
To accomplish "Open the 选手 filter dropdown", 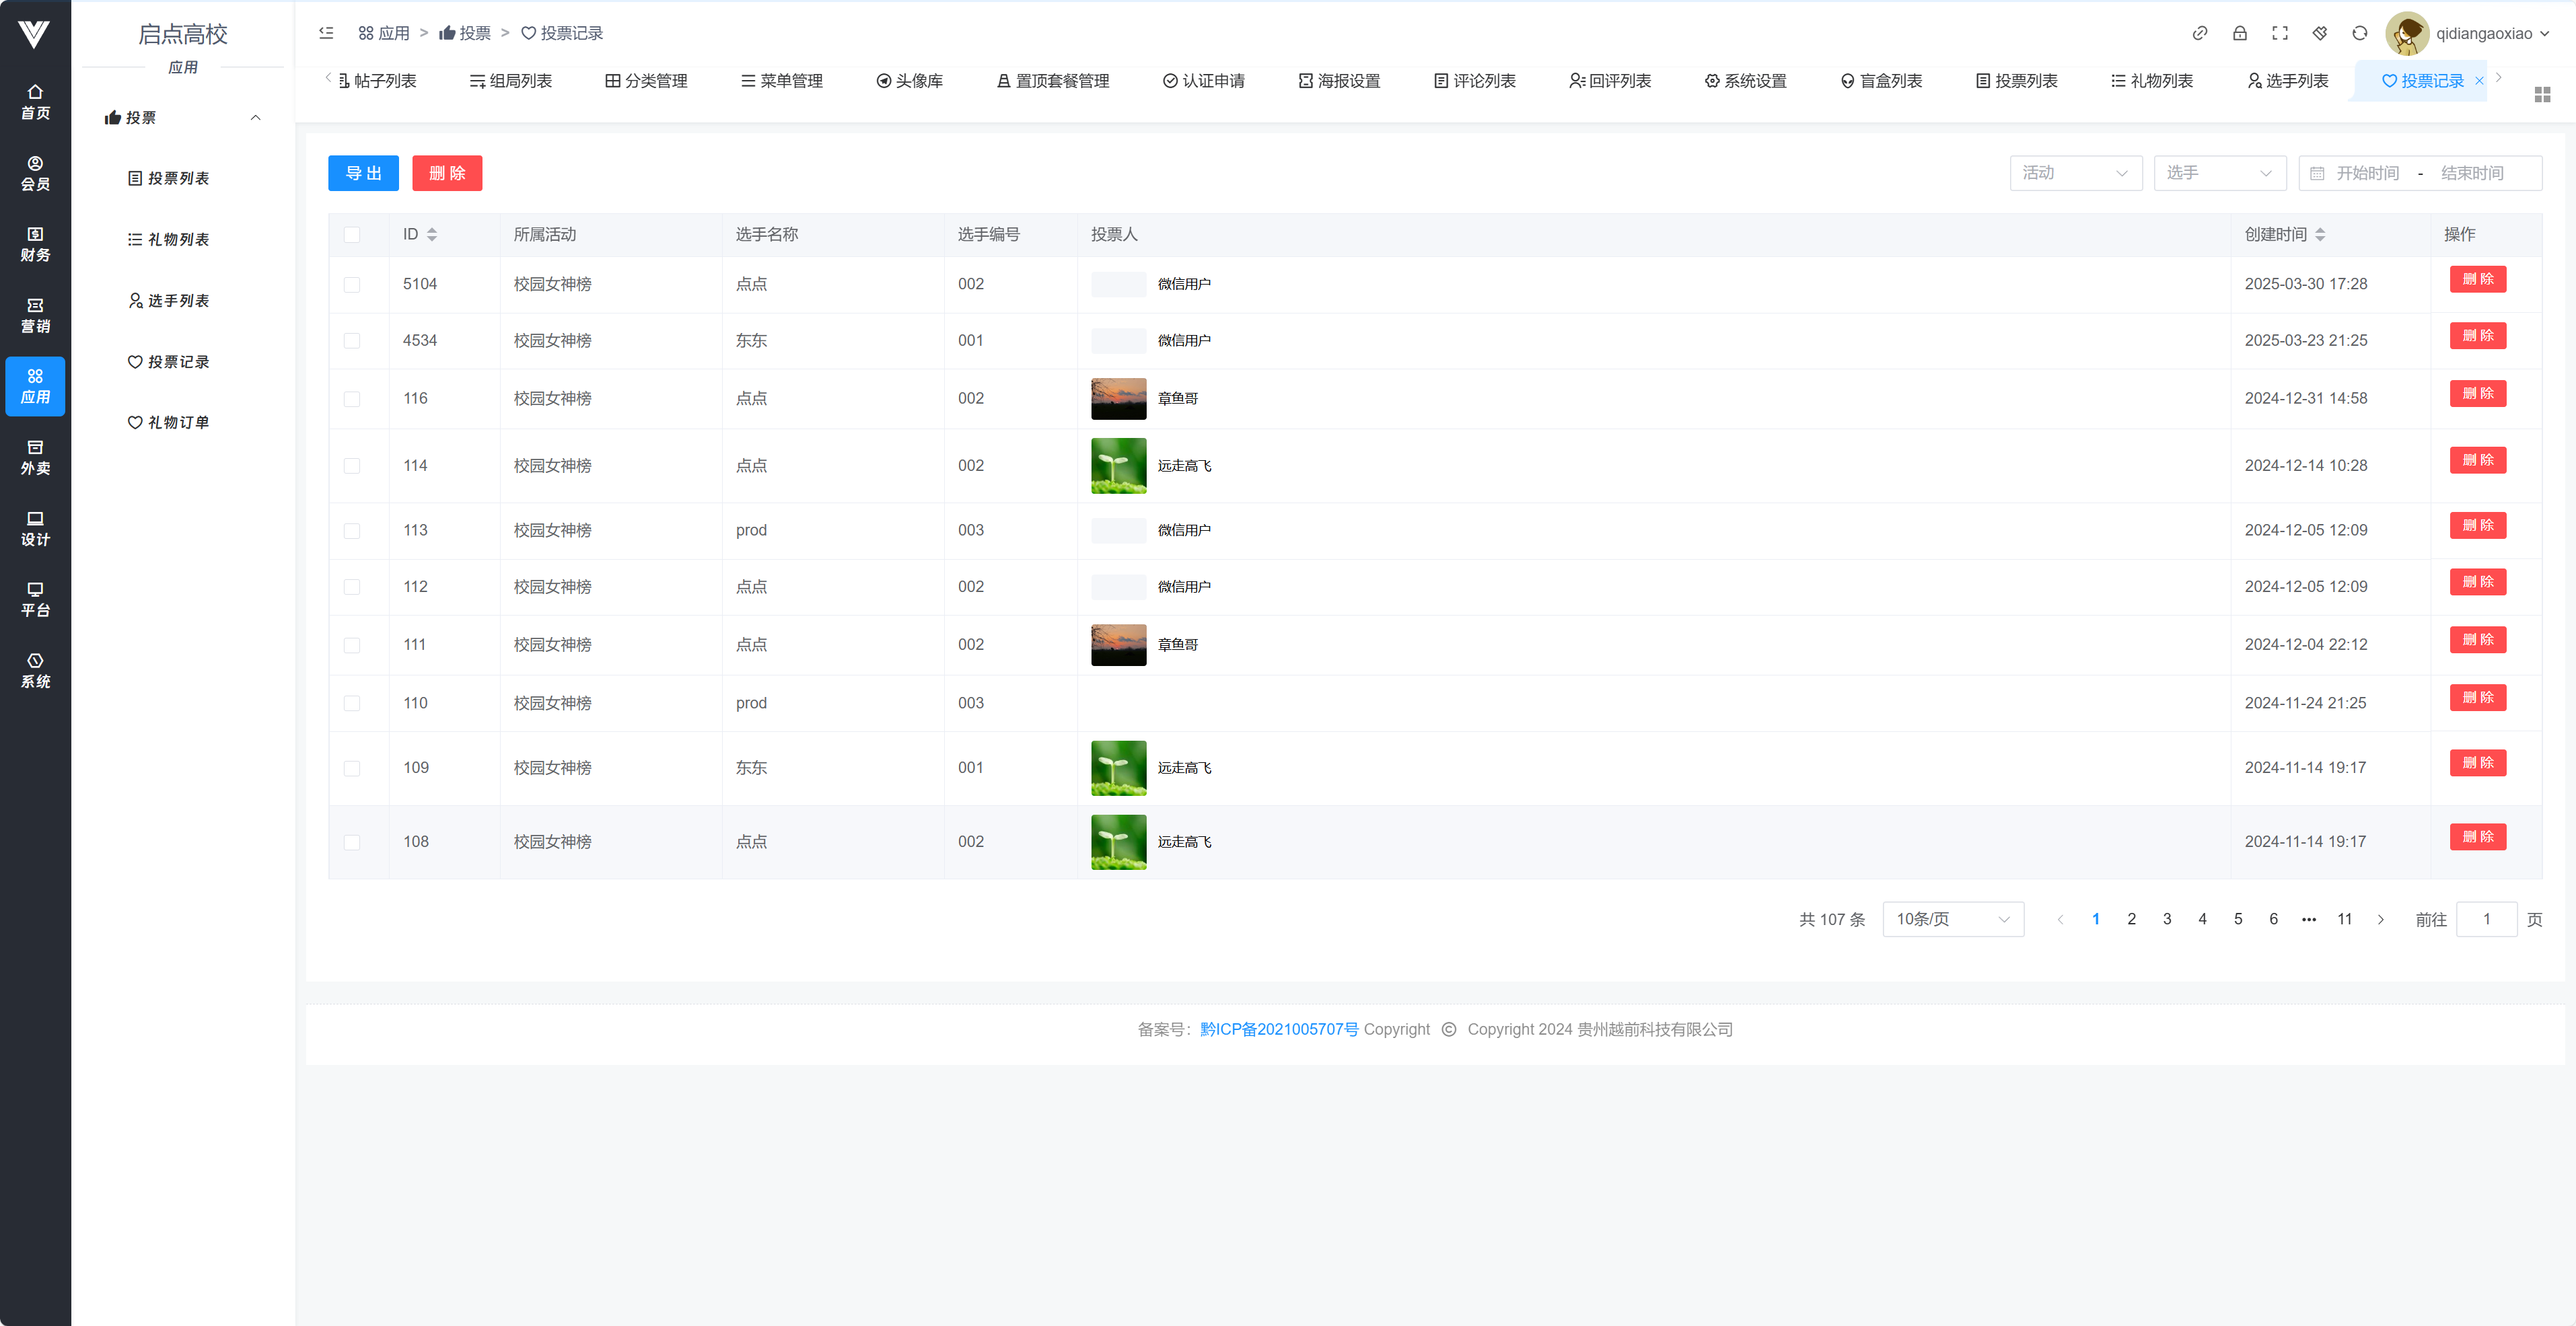I will 2219,173.
